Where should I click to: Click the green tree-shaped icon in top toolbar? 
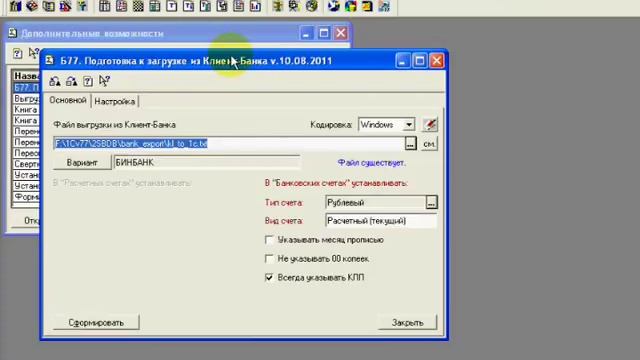[x=82, y=6]
